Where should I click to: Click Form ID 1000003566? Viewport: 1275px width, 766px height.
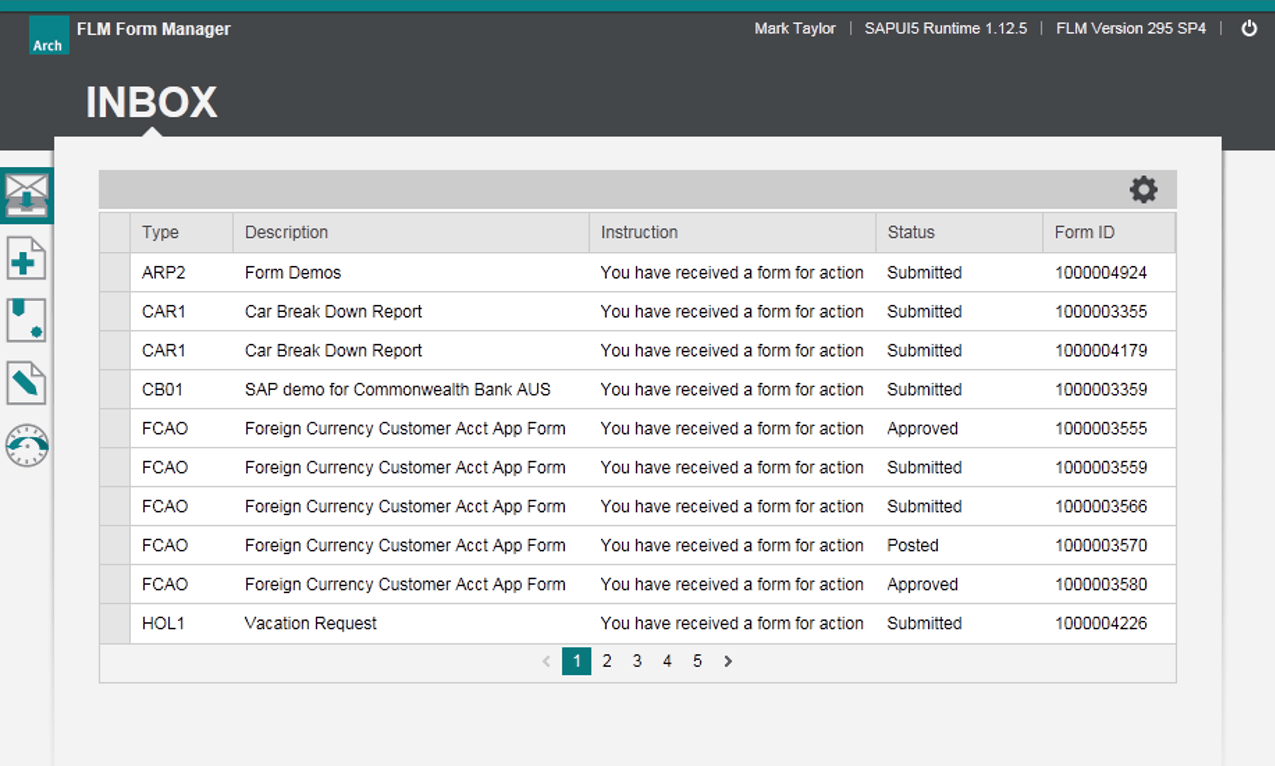coord(1101,506)
